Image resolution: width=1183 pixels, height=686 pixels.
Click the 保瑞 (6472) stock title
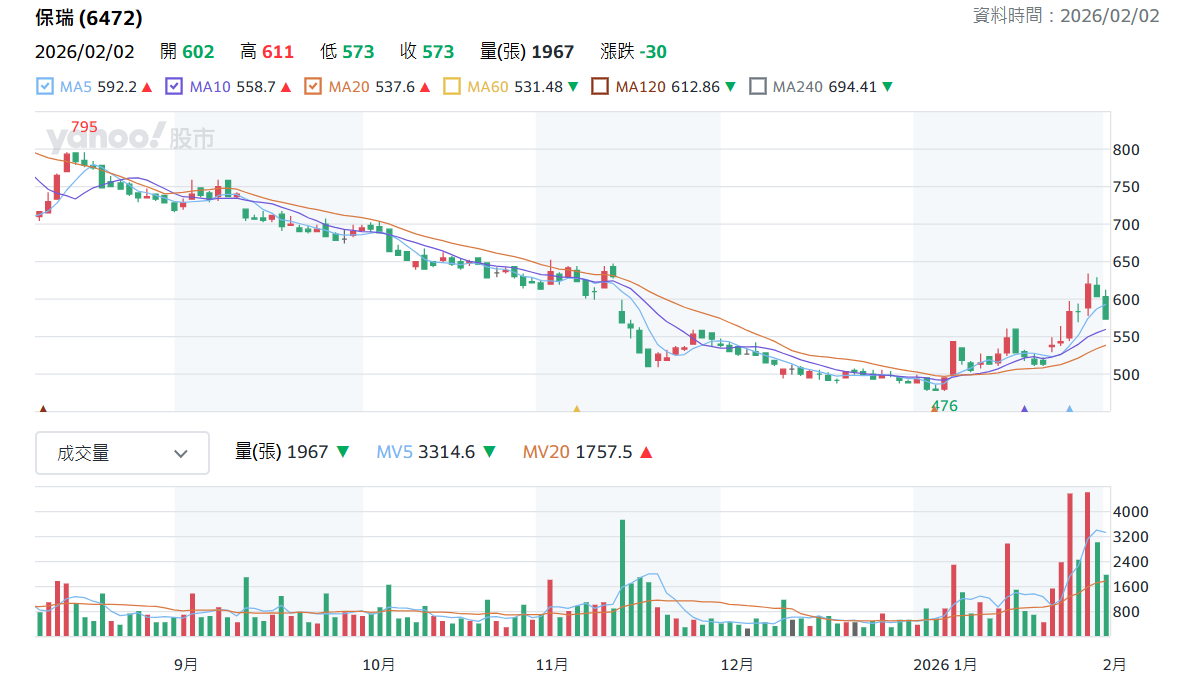(x=89, y=18)
